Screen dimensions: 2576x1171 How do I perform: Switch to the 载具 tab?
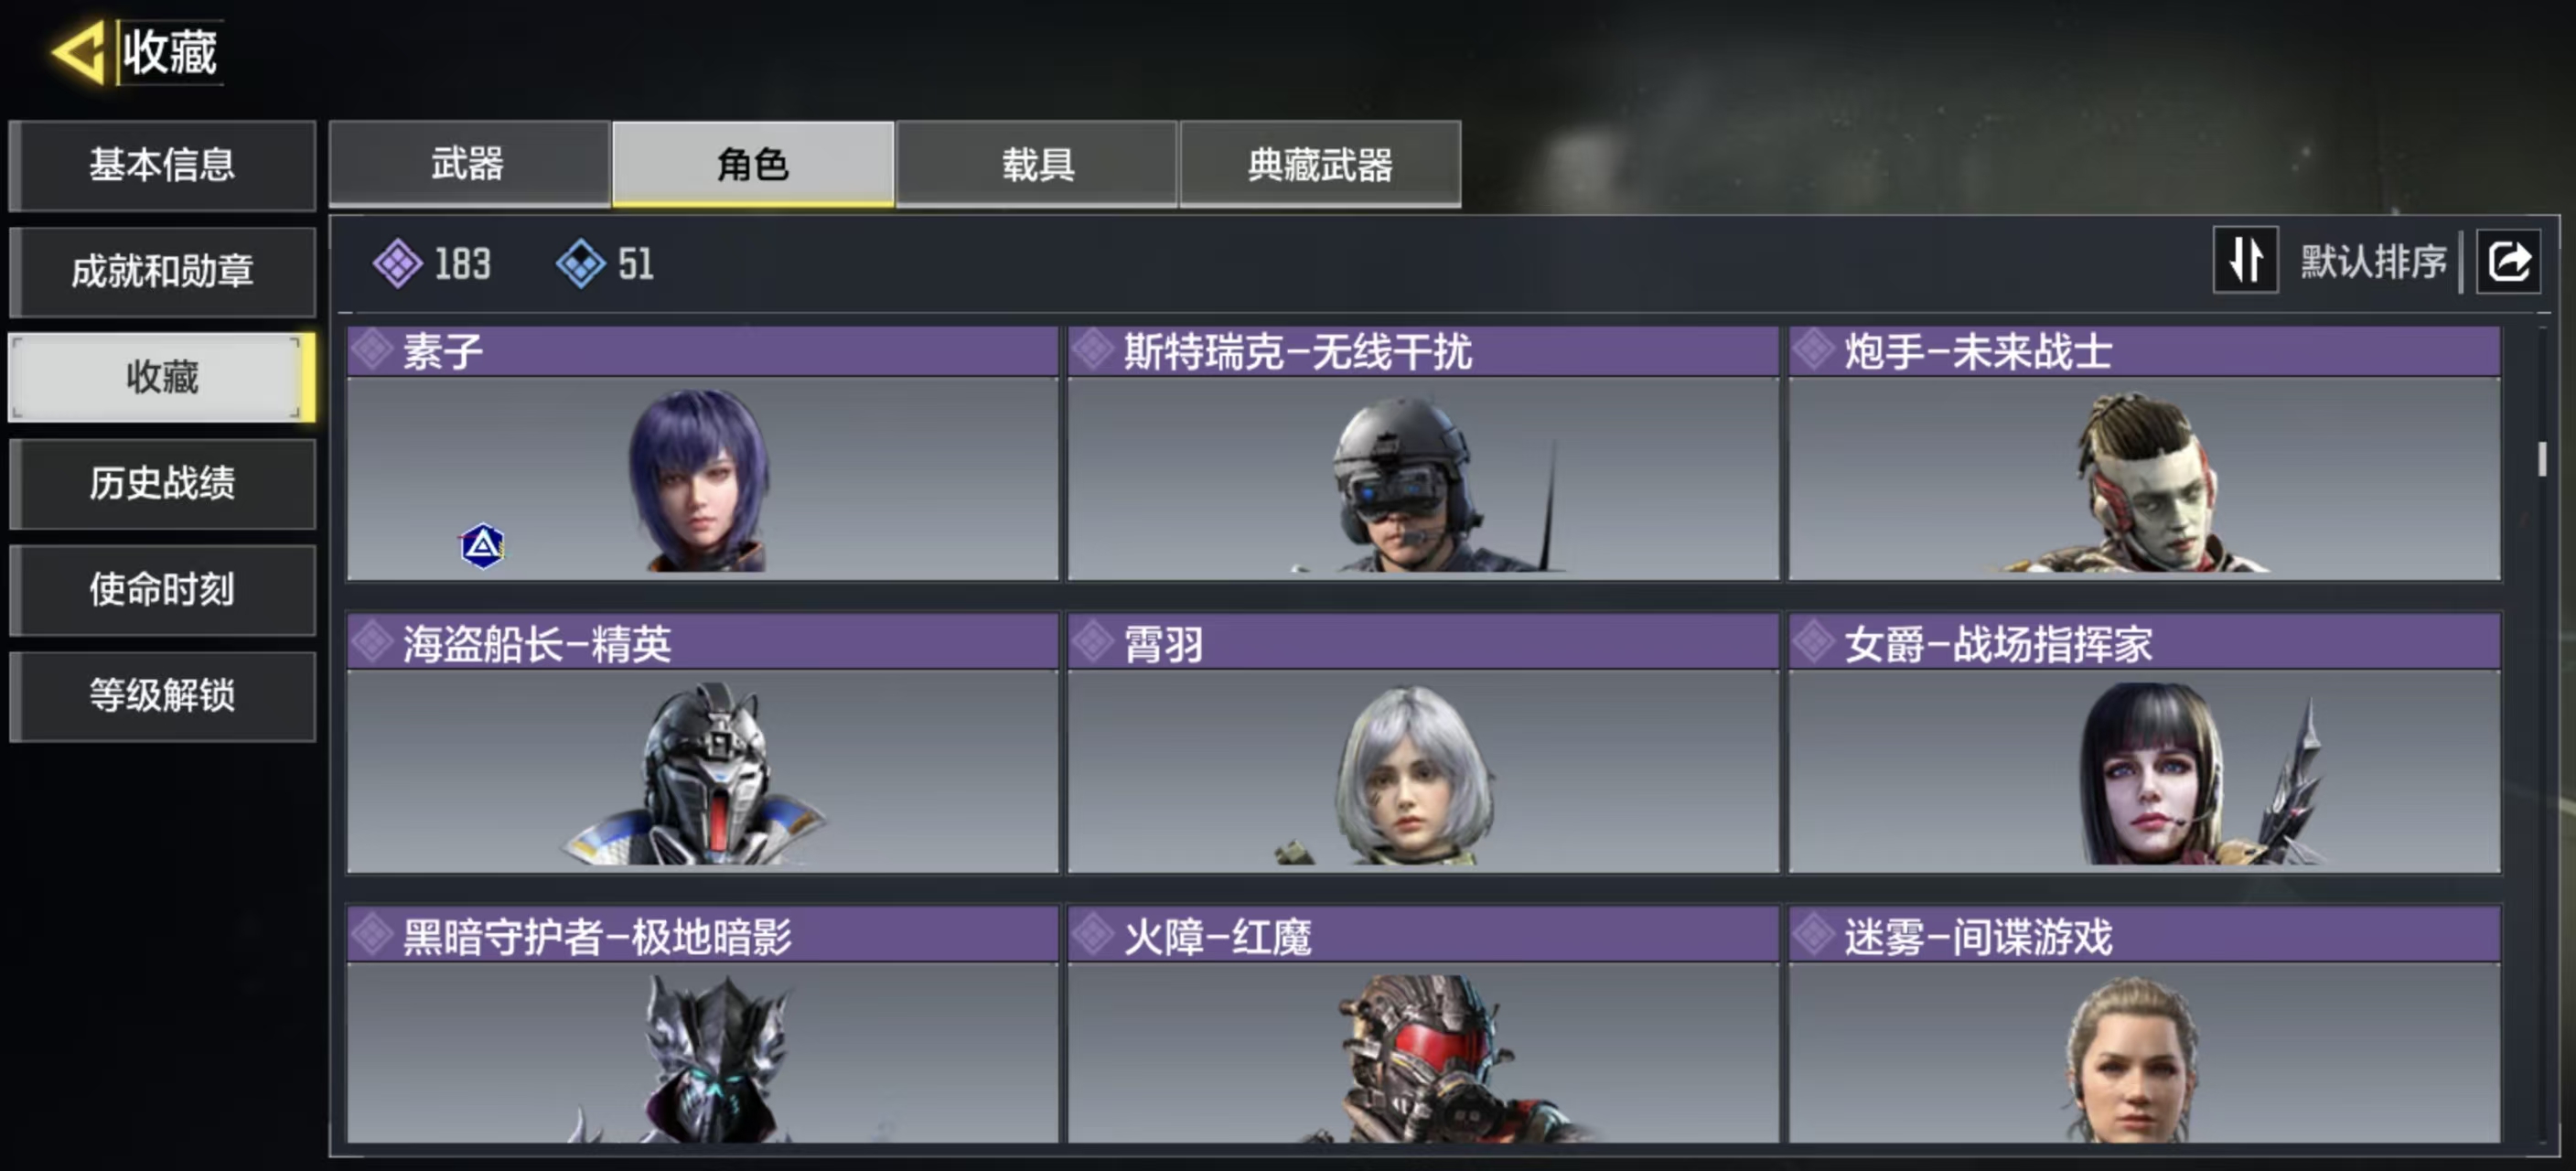pyautogui.click(x=1037, y=164)
